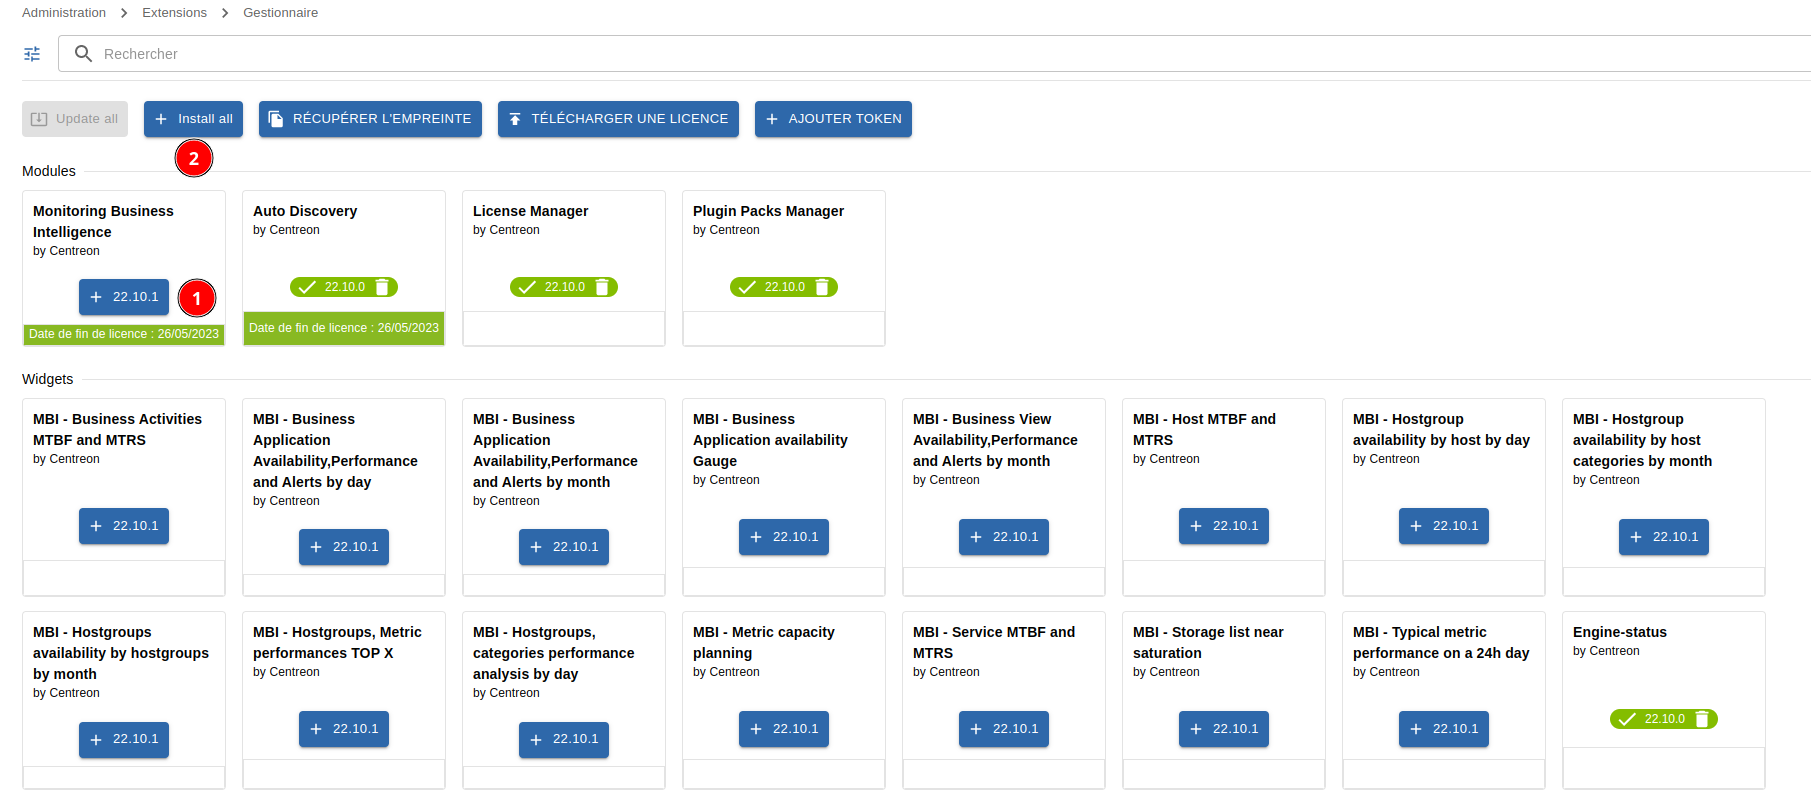Viewport: 1811px width, 796px height.
Task: Click the Widgets section heading
Action: click(x=48, y=379)
